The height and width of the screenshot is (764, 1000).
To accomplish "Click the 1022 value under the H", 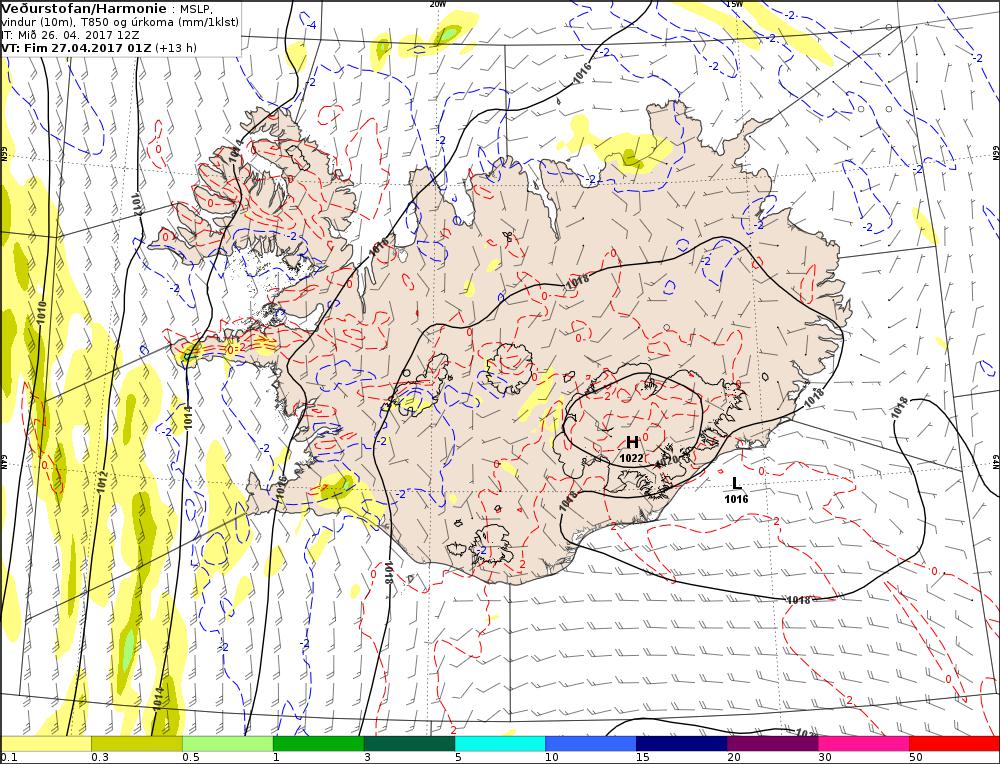I will point(631,458).
